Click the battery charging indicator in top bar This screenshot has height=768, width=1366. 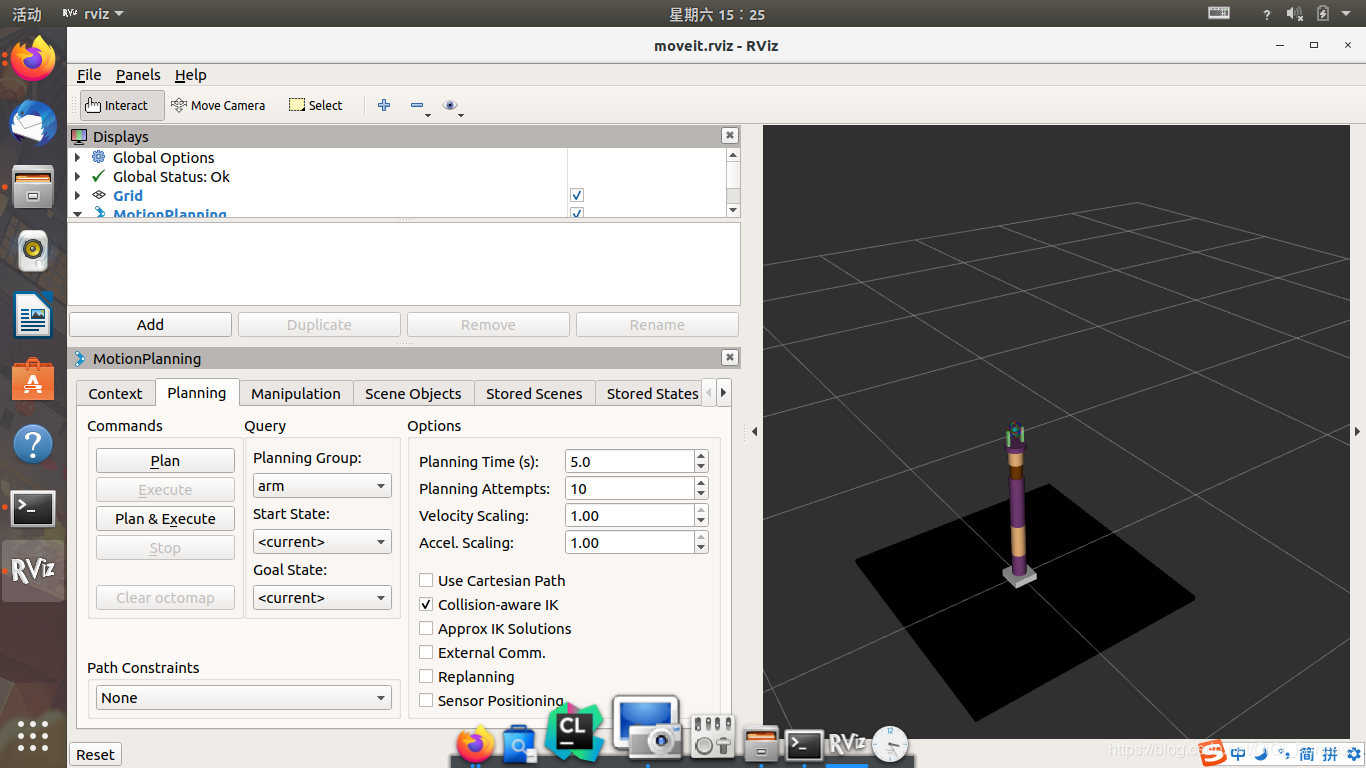[1323, 13]
